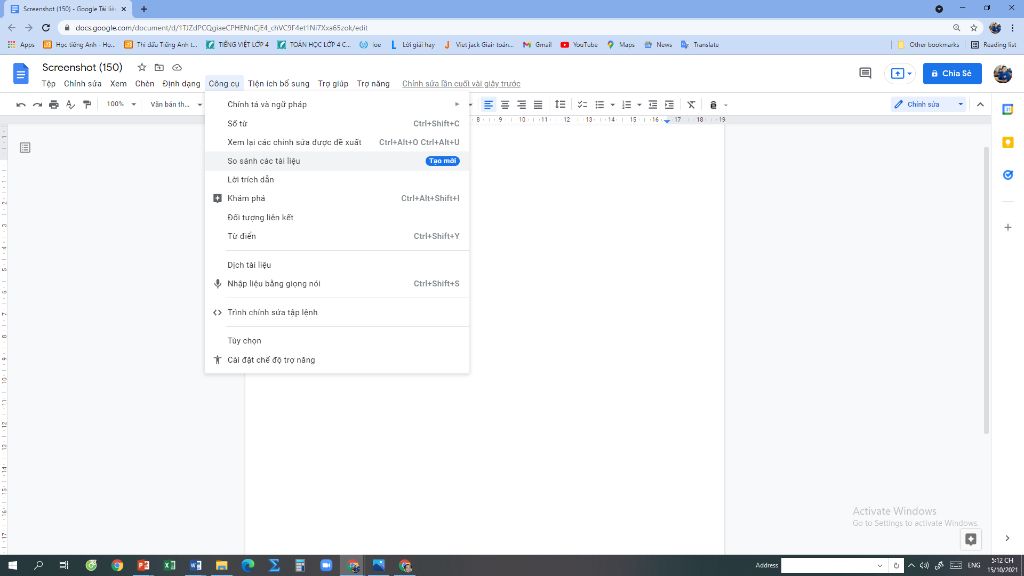Viewport: 1024px width, 576px height.
Task: Start Nhập liệu bằng giọng nói
Action: click(x=337, y=283)
